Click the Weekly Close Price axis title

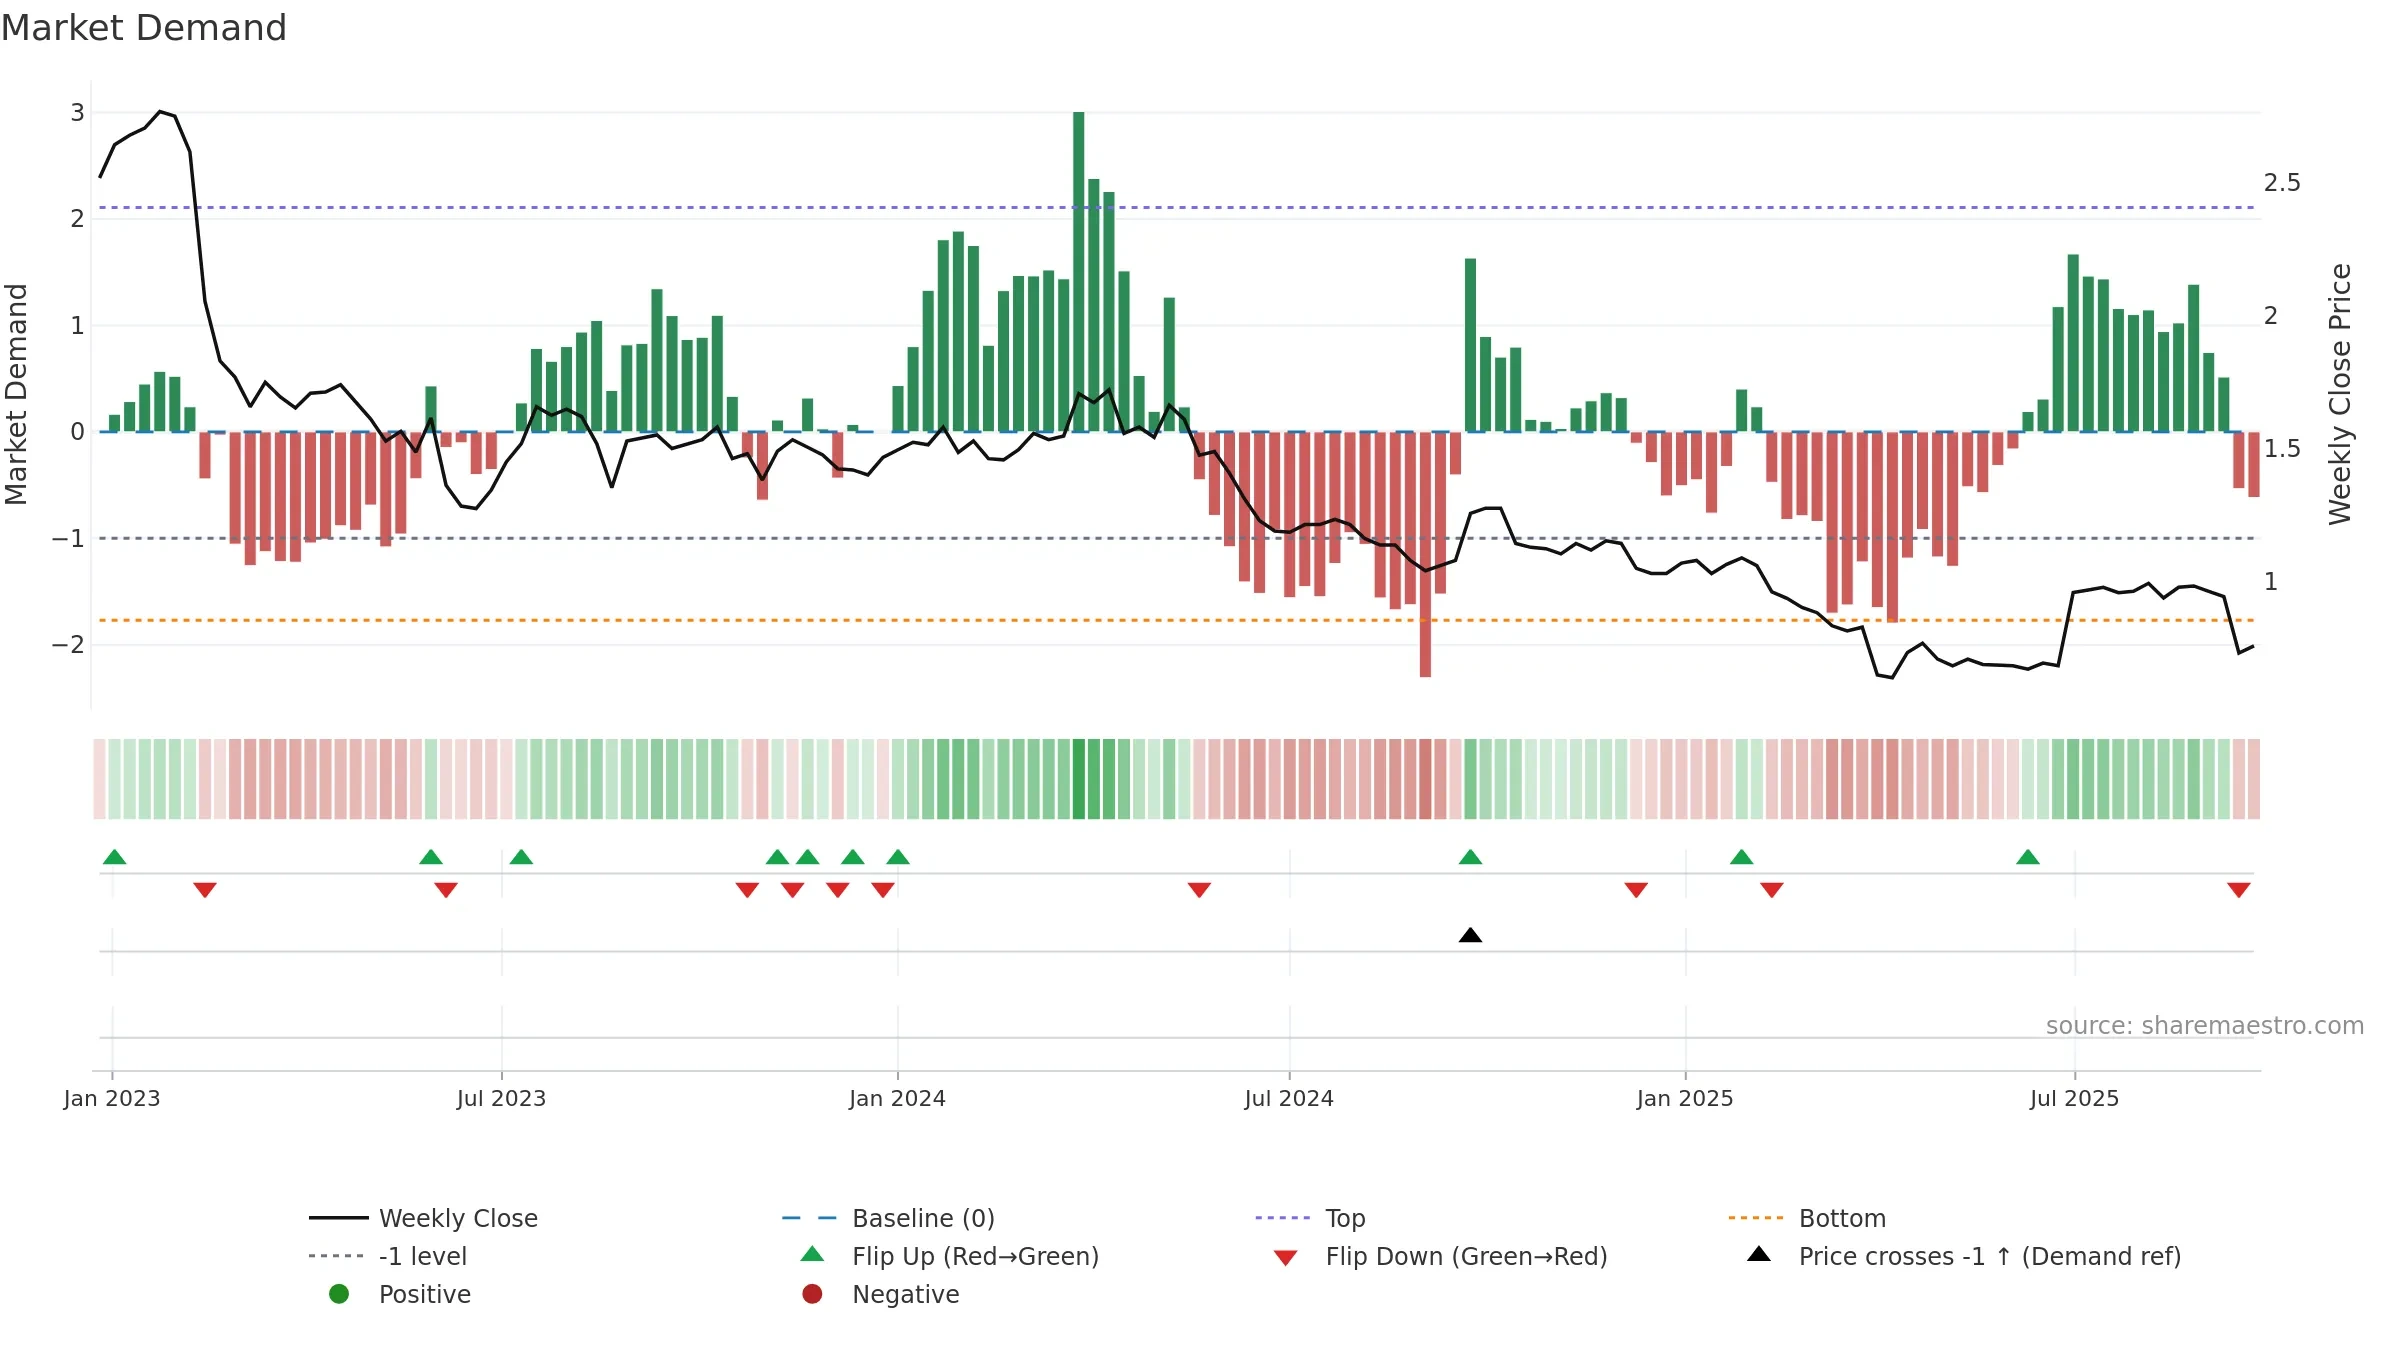[2340, 394]
